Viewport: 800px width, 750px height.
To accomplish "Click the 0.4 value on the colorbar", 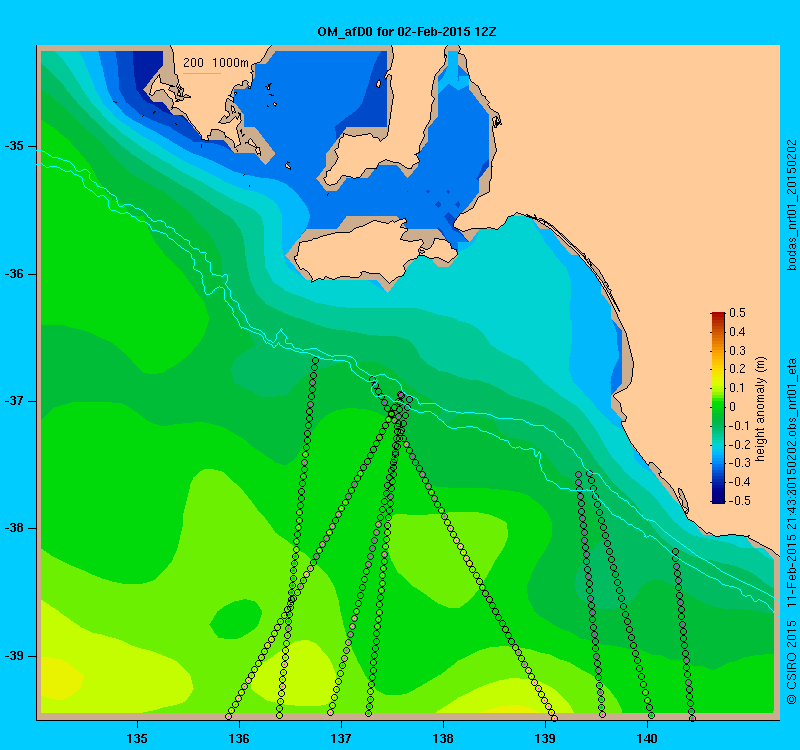I will pos(737,332).
